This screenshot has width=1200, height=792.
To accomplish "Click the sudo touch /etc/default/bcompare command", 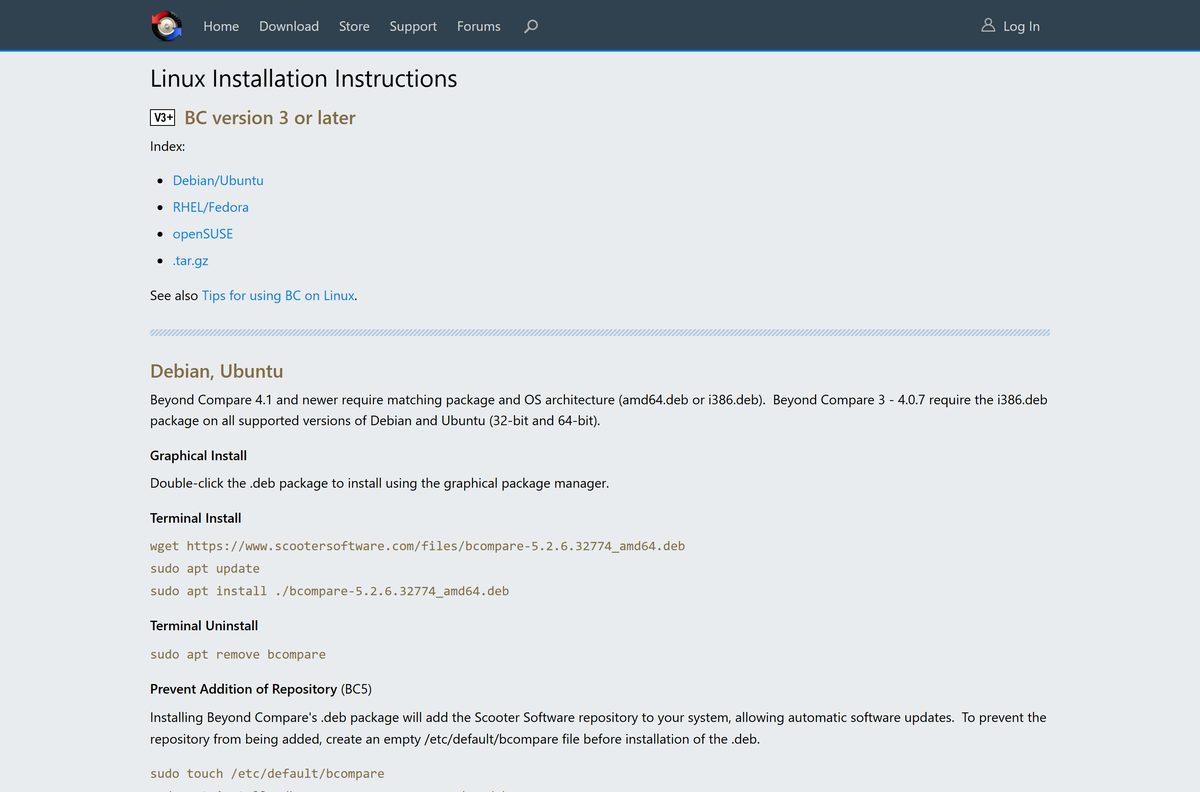I will [x=267, y=773].
